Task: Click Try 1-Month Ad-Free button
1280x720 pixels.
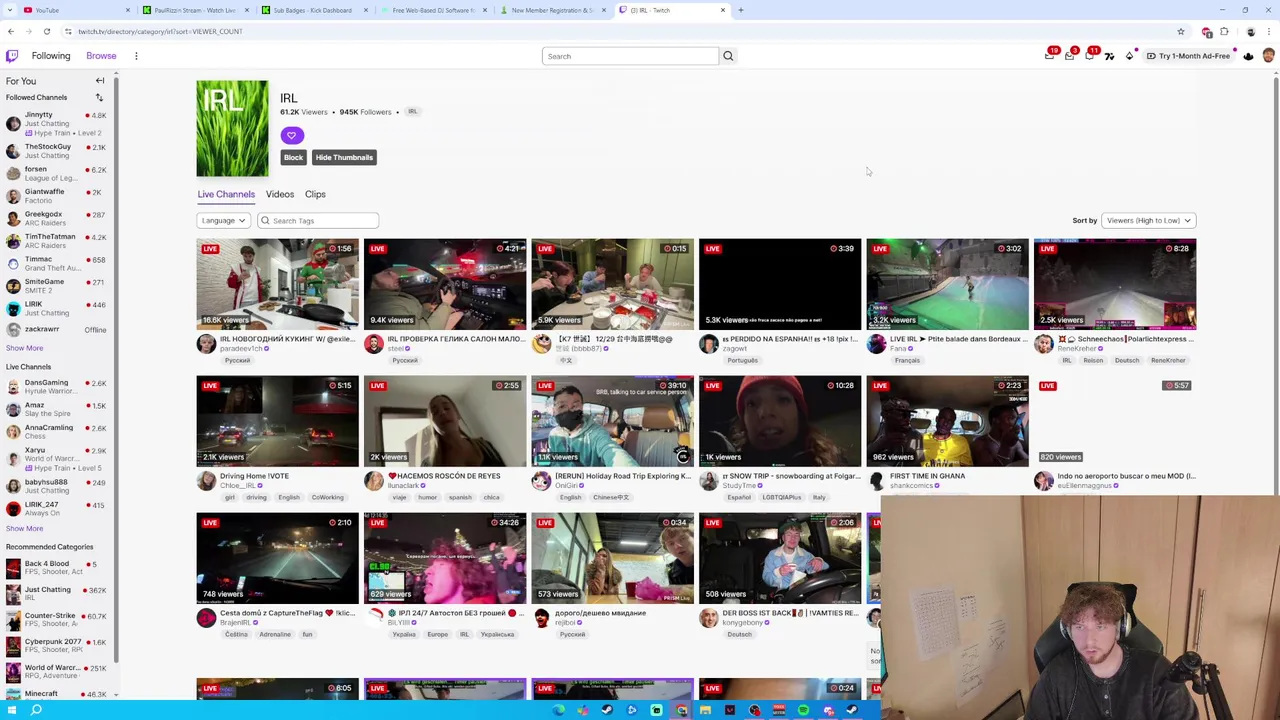Action: [1188, 56]
